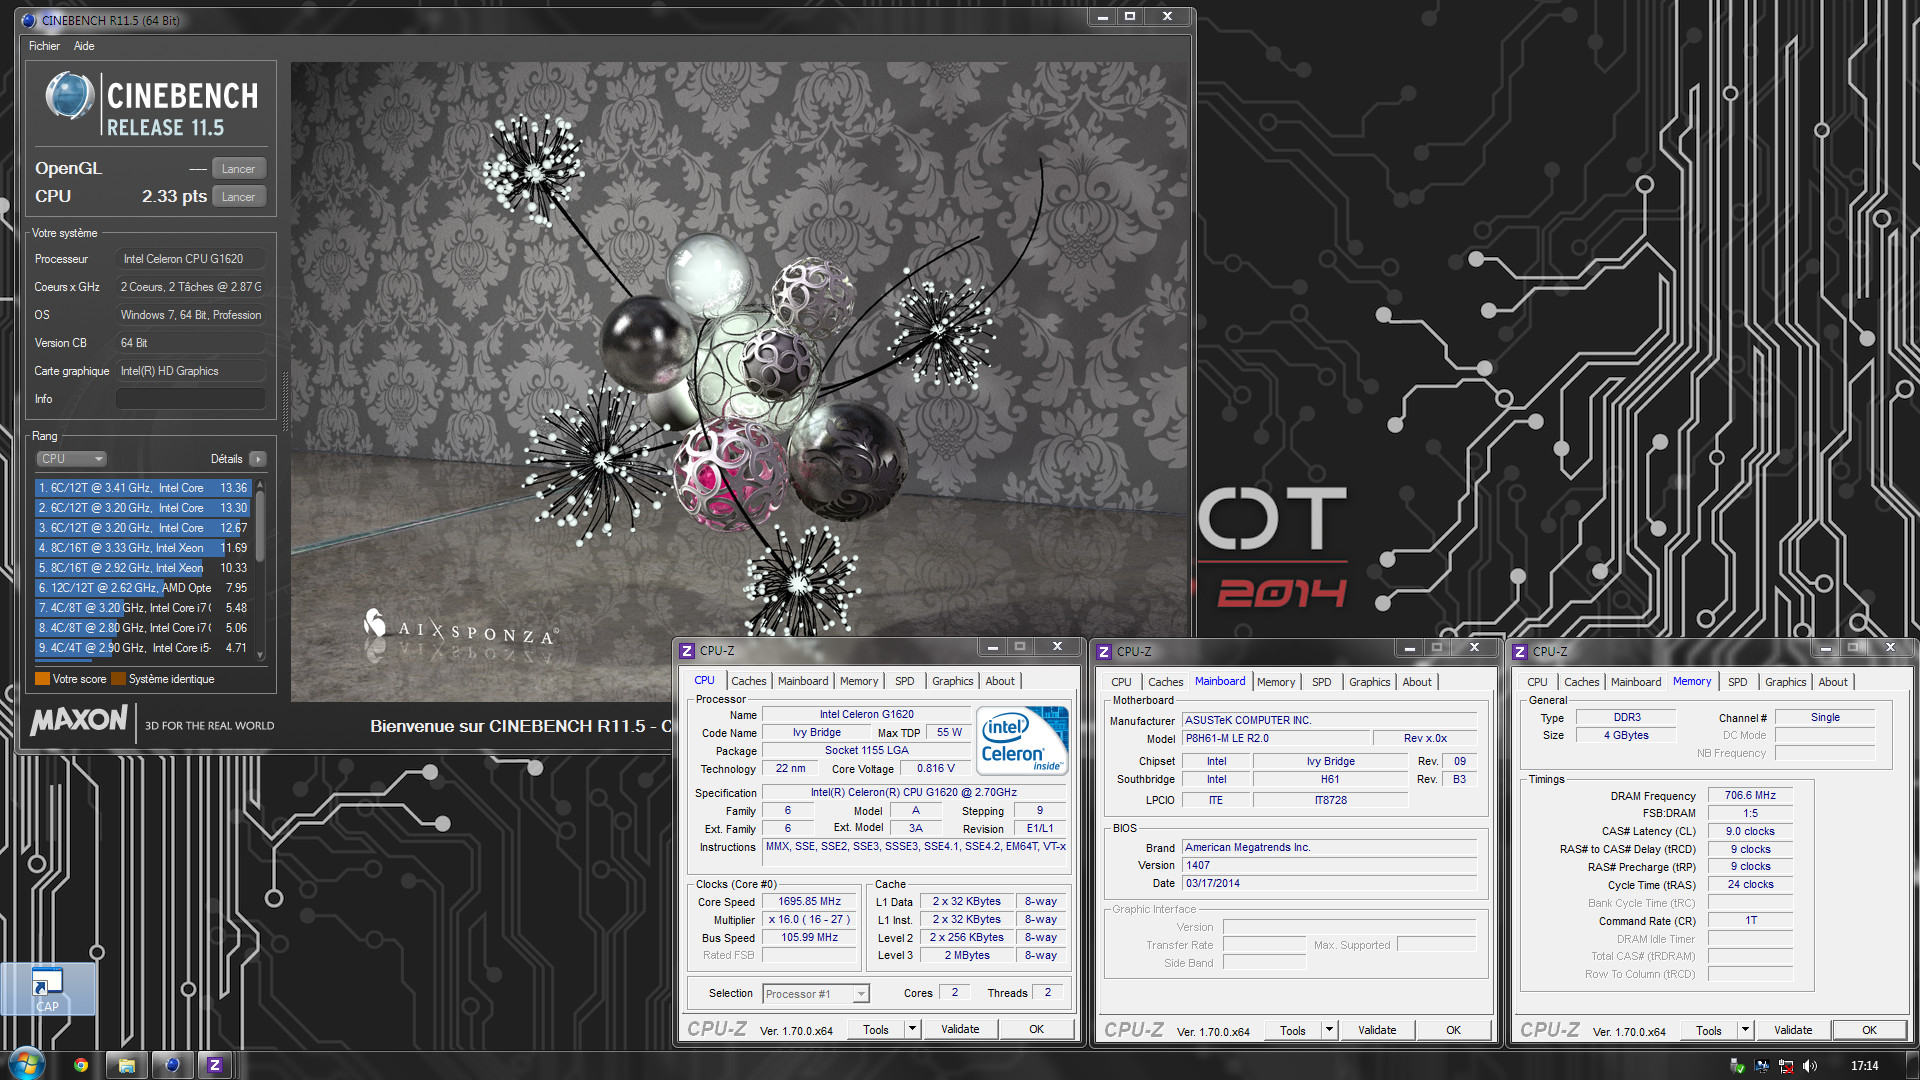Click the Cinebench globe logo
This screenshot has width=1920, height=1080.
[70, 97]
